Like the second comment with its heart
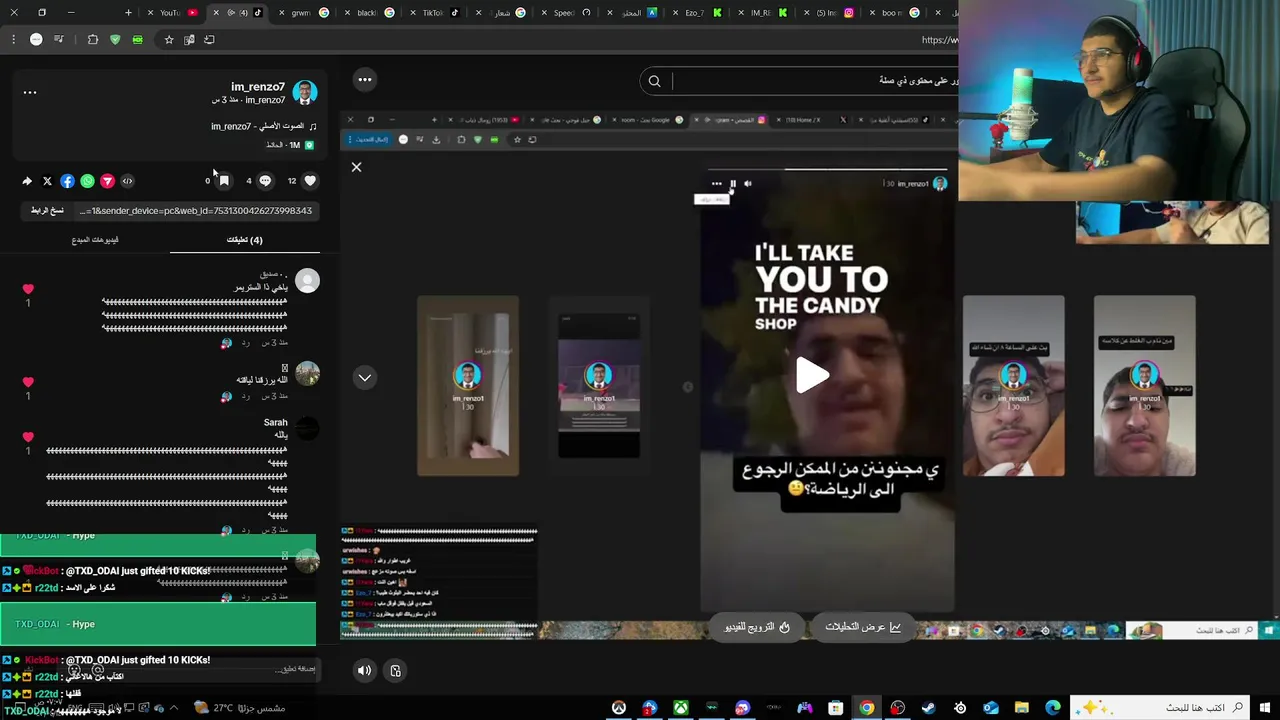Viewport: 1280px width, 720px height. (28, 382)
